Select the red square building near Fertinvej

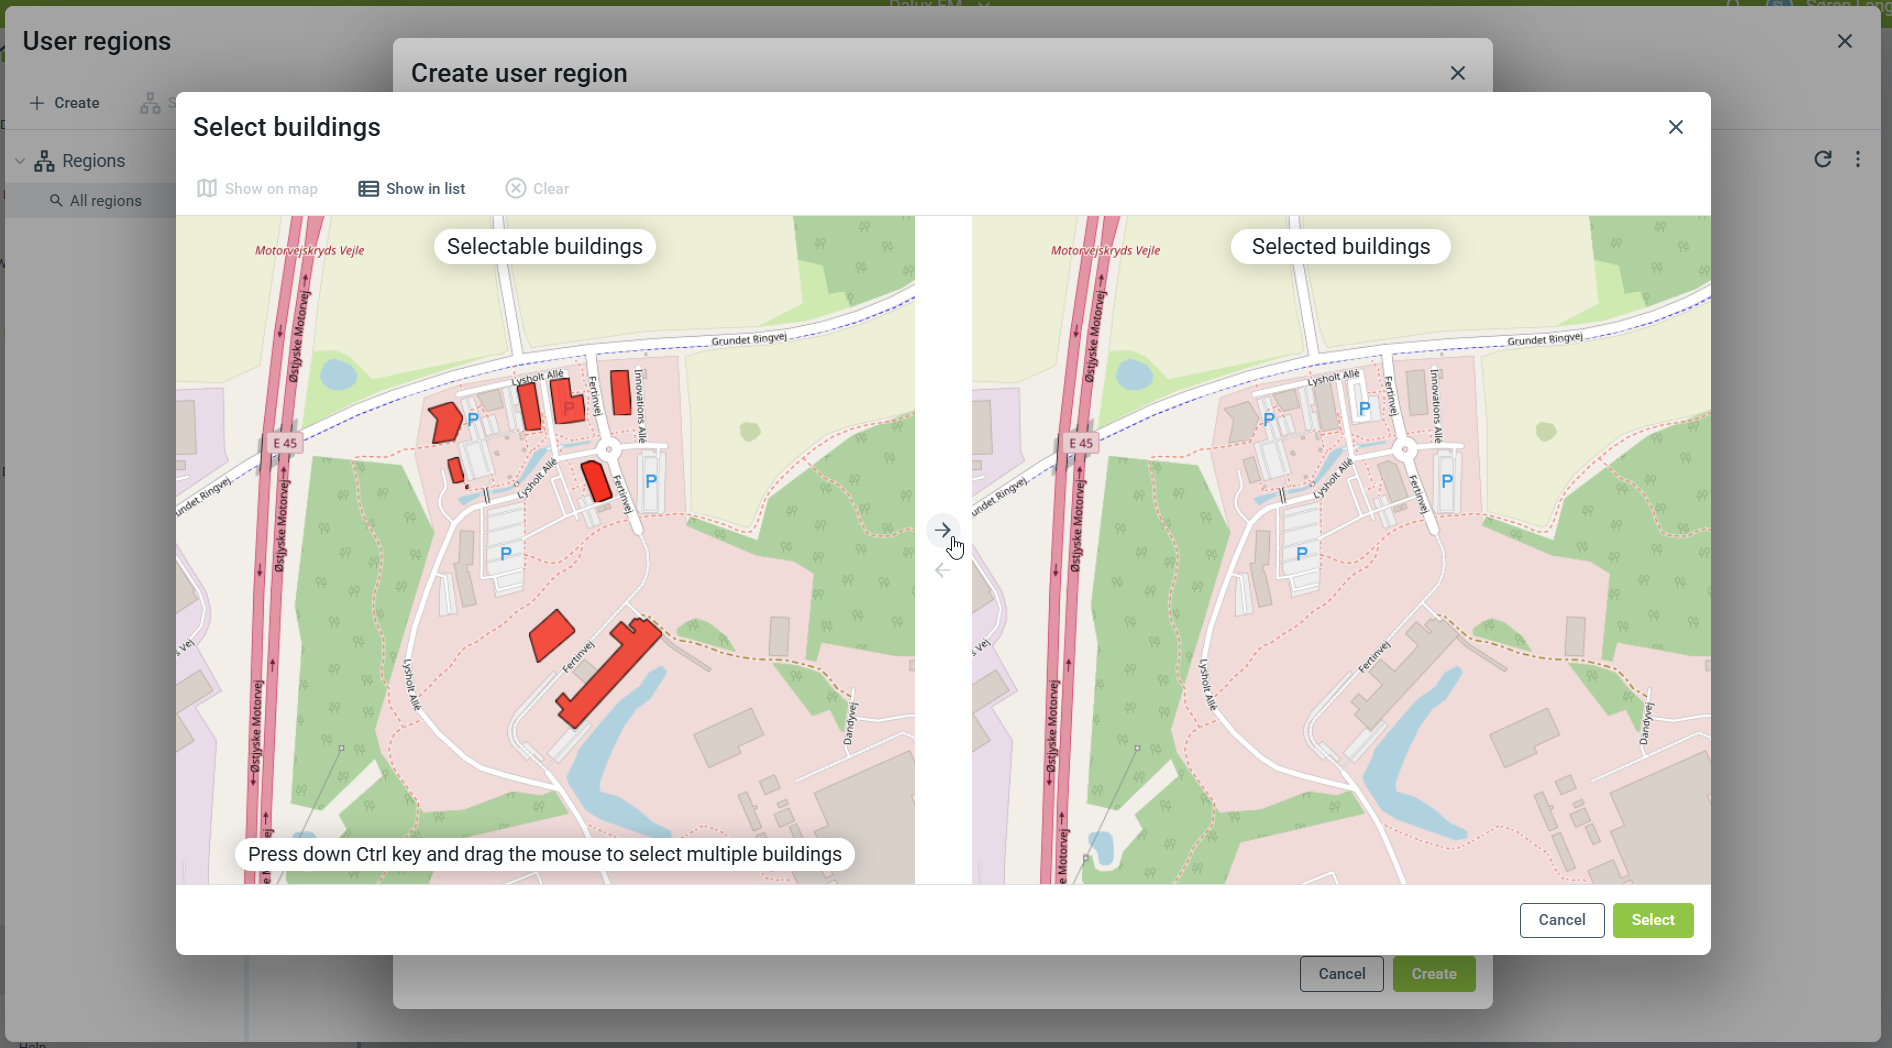(551, 635)
